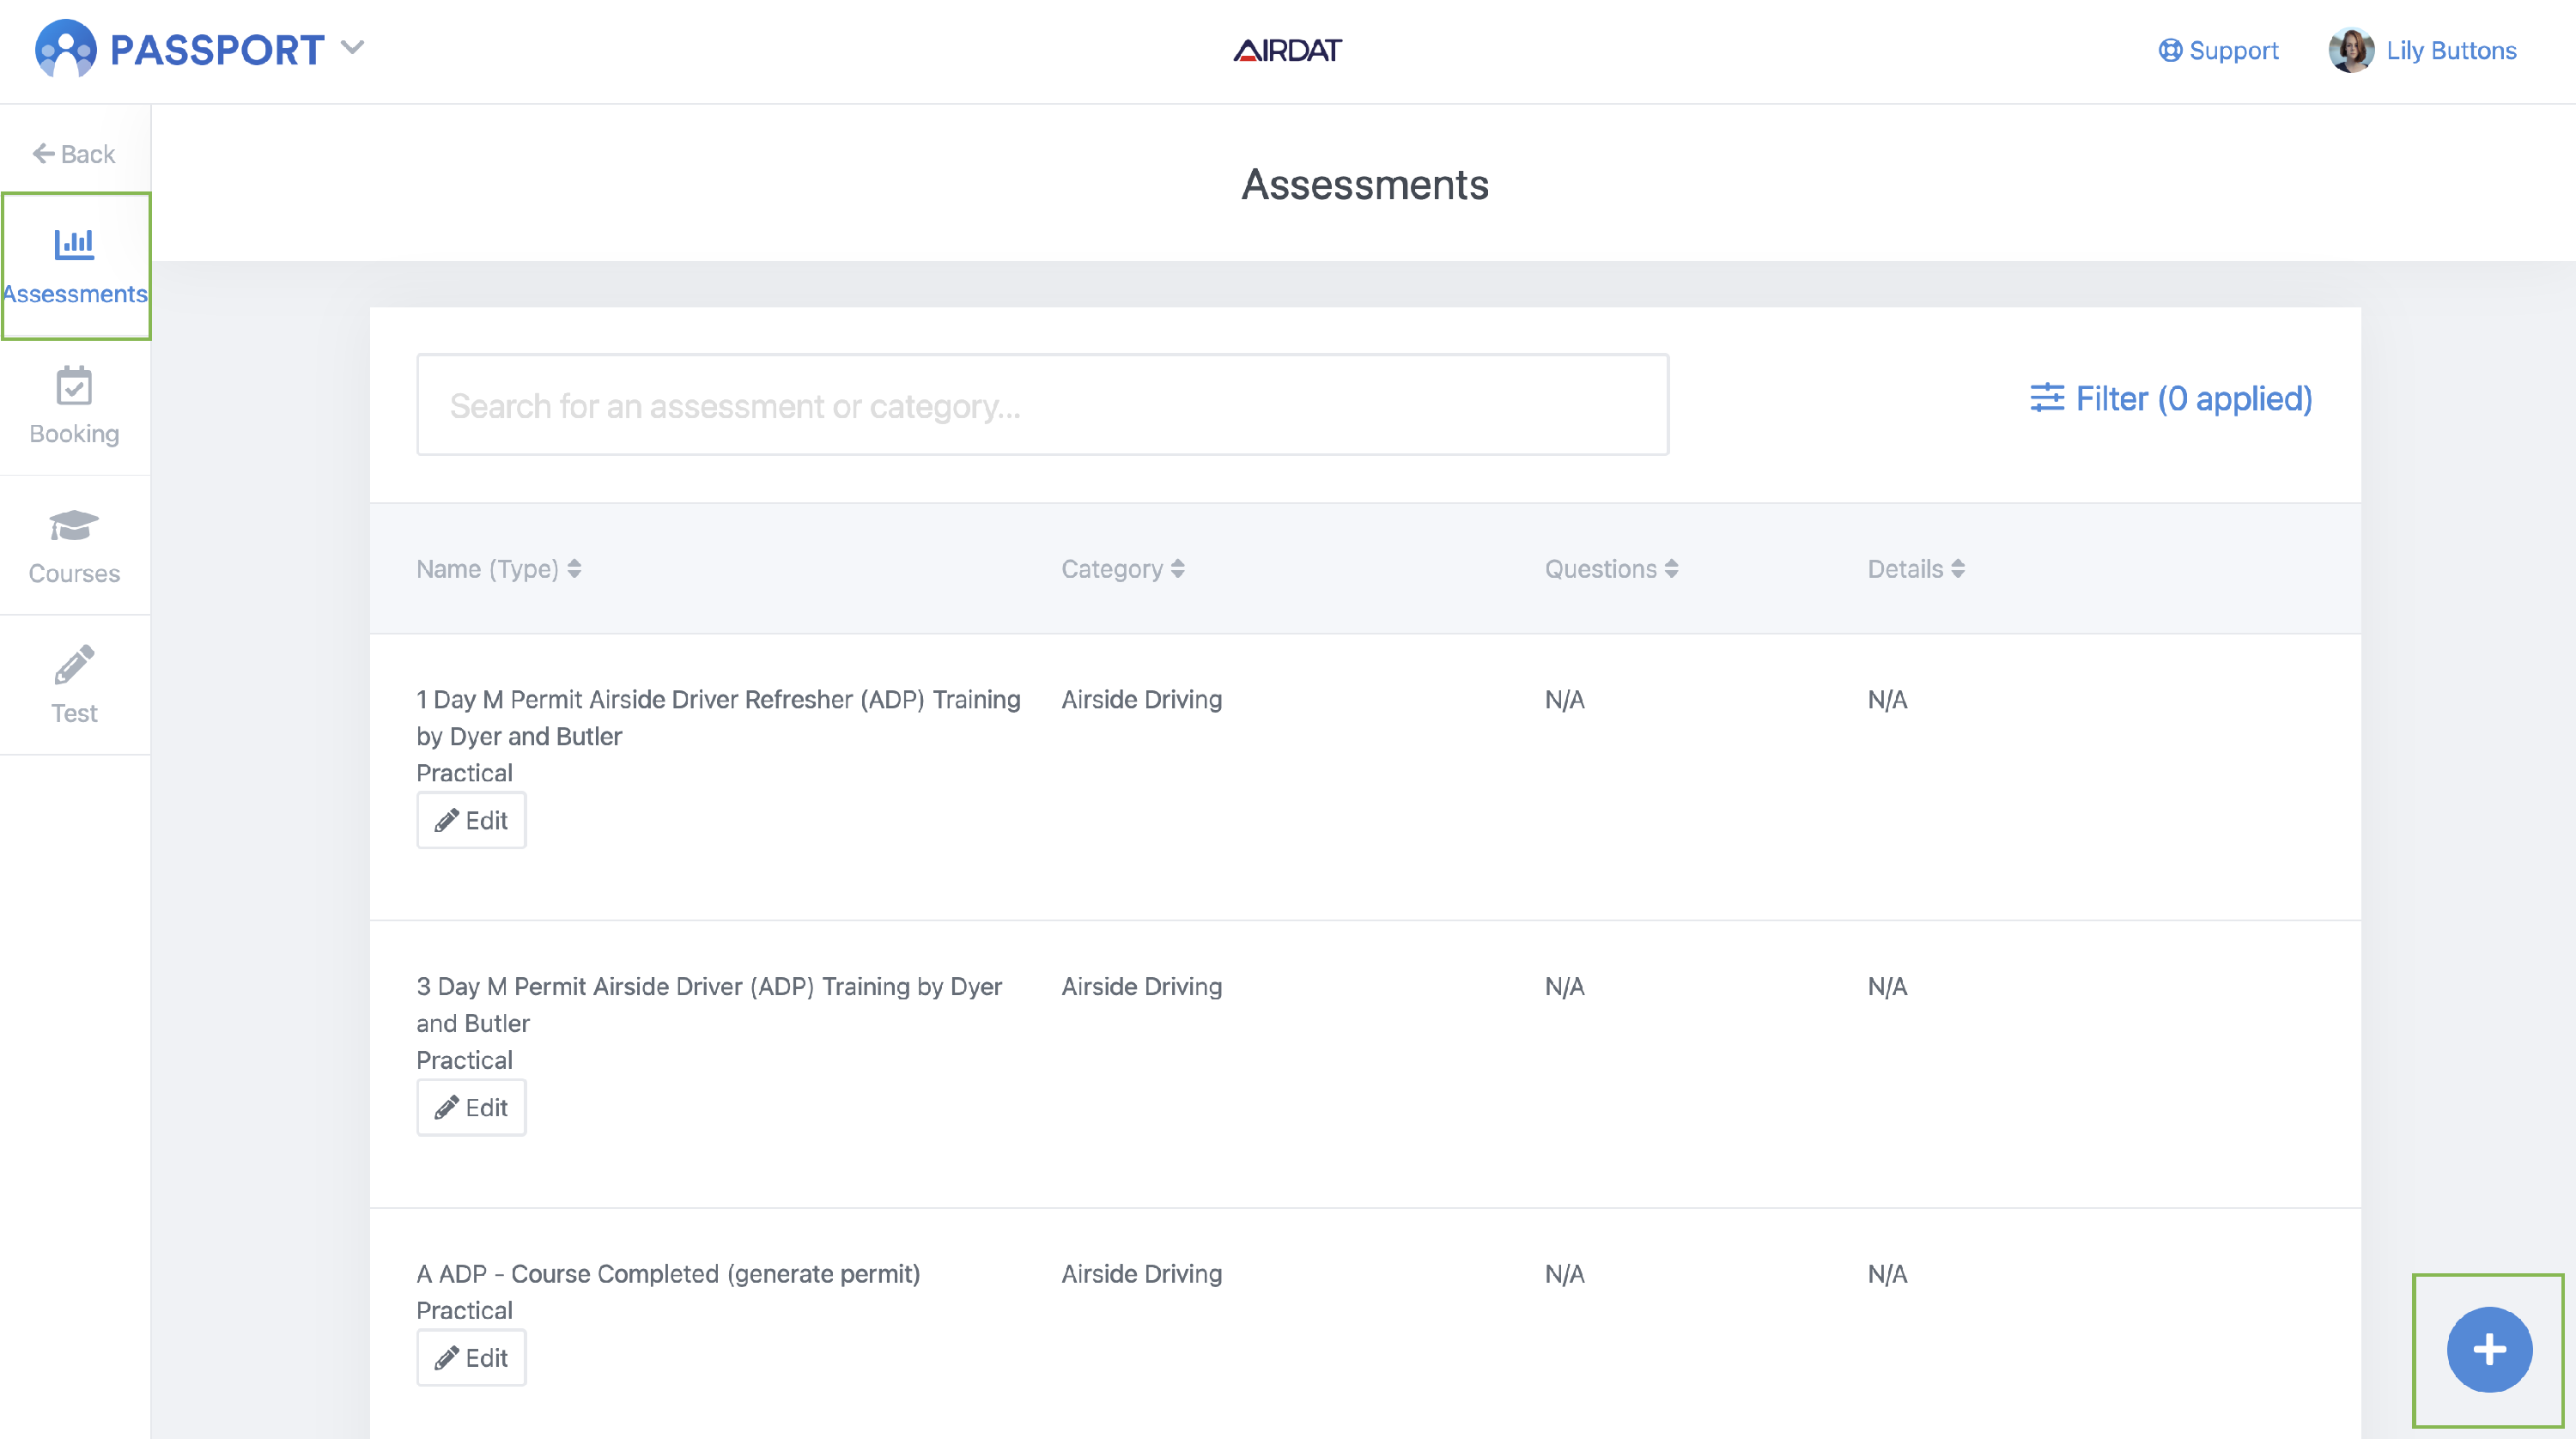Screen dimensions: 2576x1439
Task: Click Airside Driving category in 1 Day row
Action: (x=1141, y=699)
